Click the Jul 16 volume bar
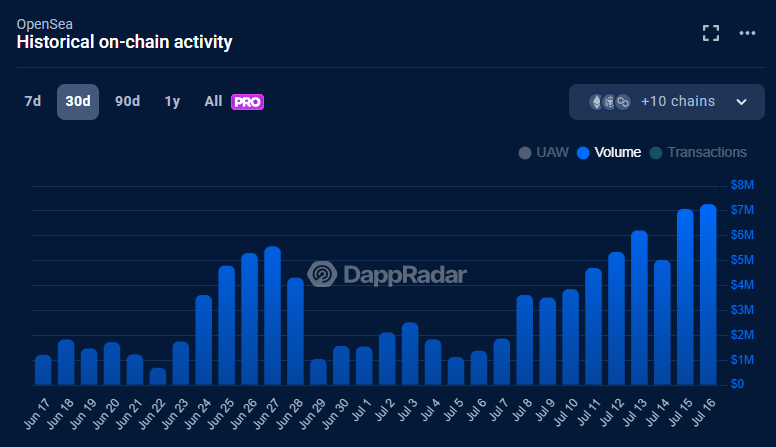Screen dimensions: 776x447 708,295
